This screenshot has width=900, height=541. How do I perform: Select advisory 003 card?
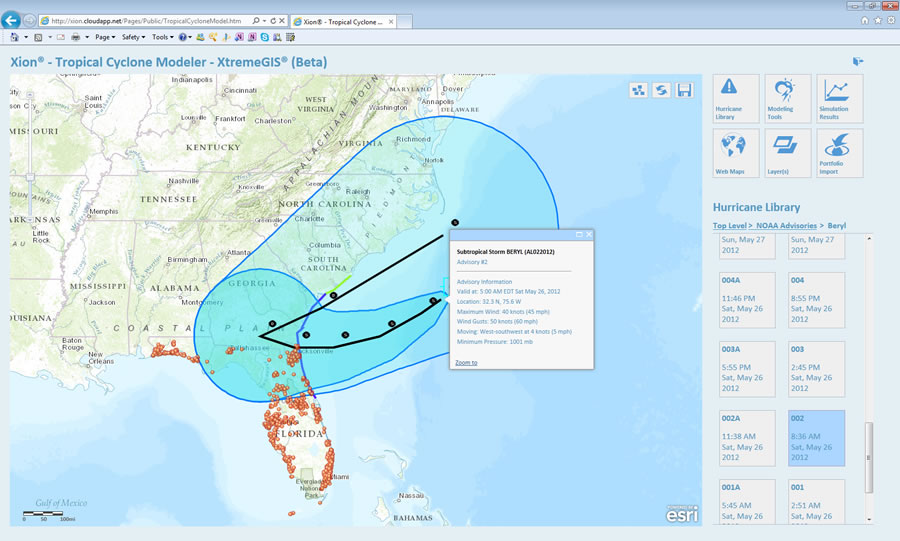pyautogui.click(x=816, y=369)
